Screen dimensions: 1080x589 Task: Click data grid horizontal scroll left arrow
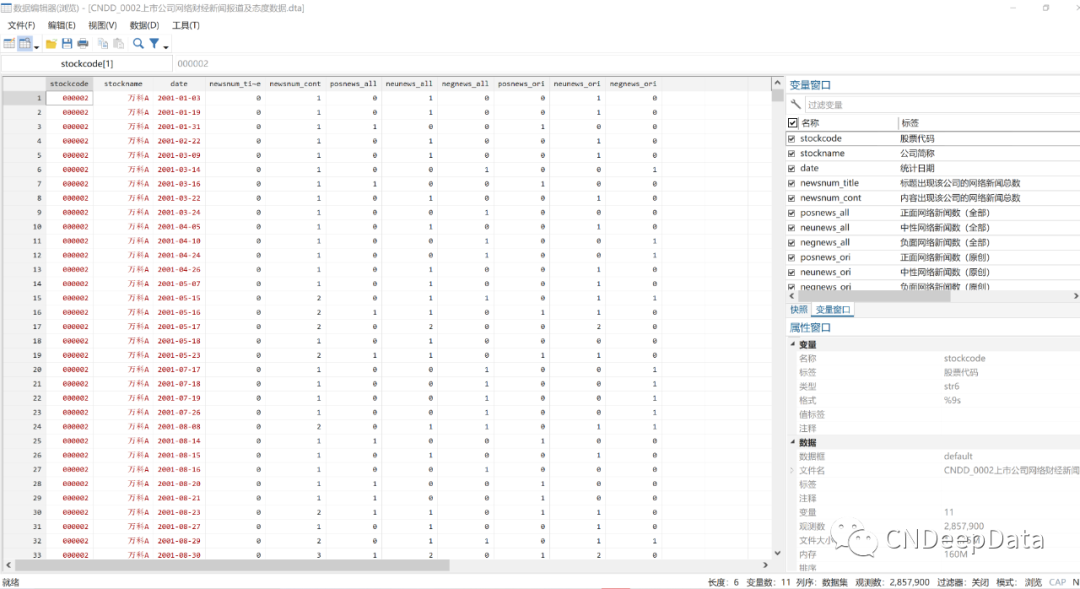point(8,565)
